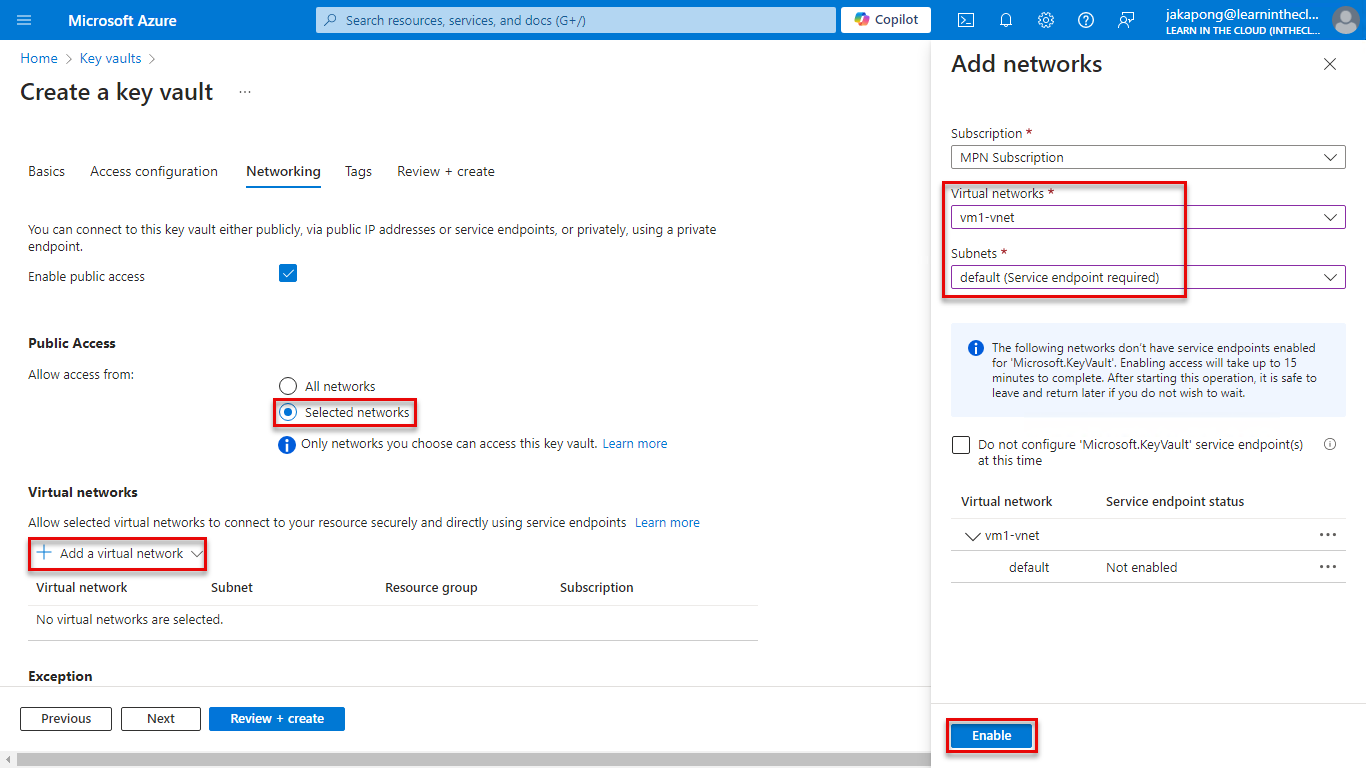This screenshot has height=768, width=1366.
Task: Click the Service endpoint status column header
Action: coord(1175,501)
